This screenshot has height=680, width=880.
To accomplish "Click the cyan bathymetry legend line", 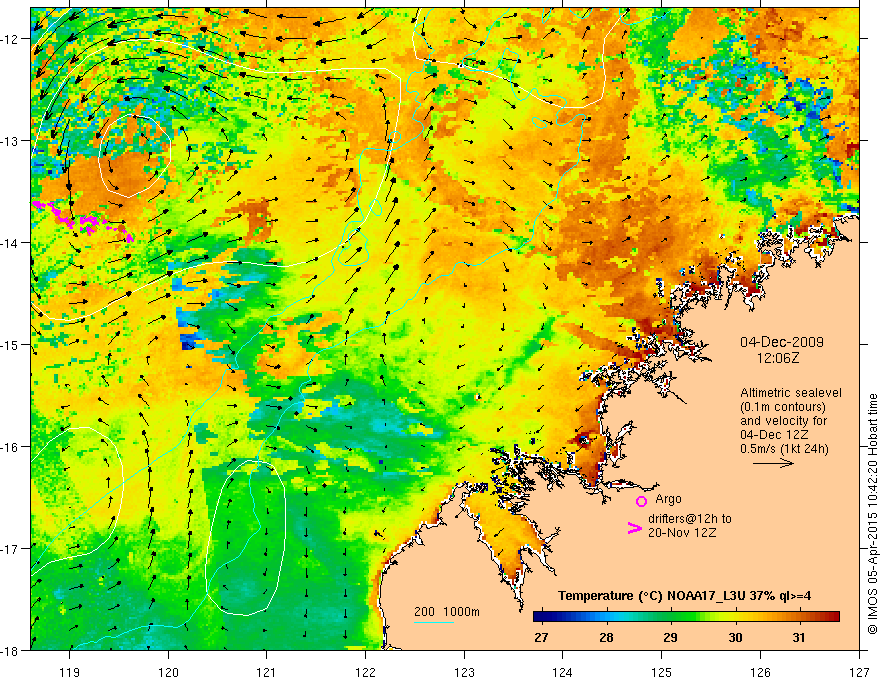I will pyautogui.click(x=434, y=622).
